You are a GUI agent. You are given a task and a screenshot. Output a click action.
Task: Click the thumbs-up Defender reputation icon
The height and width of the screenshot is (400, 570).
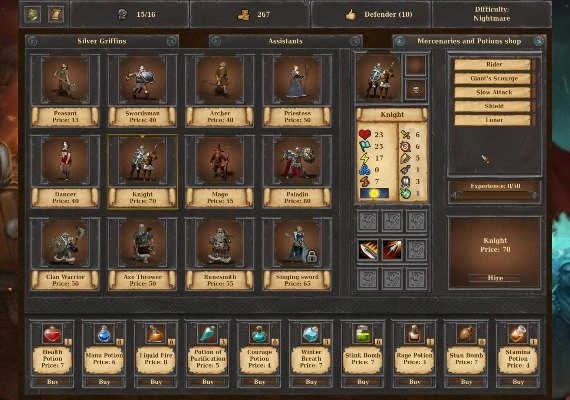pos(350,15)
